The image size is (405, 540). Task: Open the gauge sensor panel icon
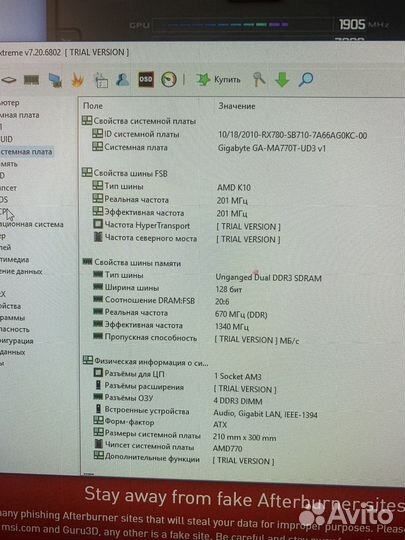coord(169,80)
